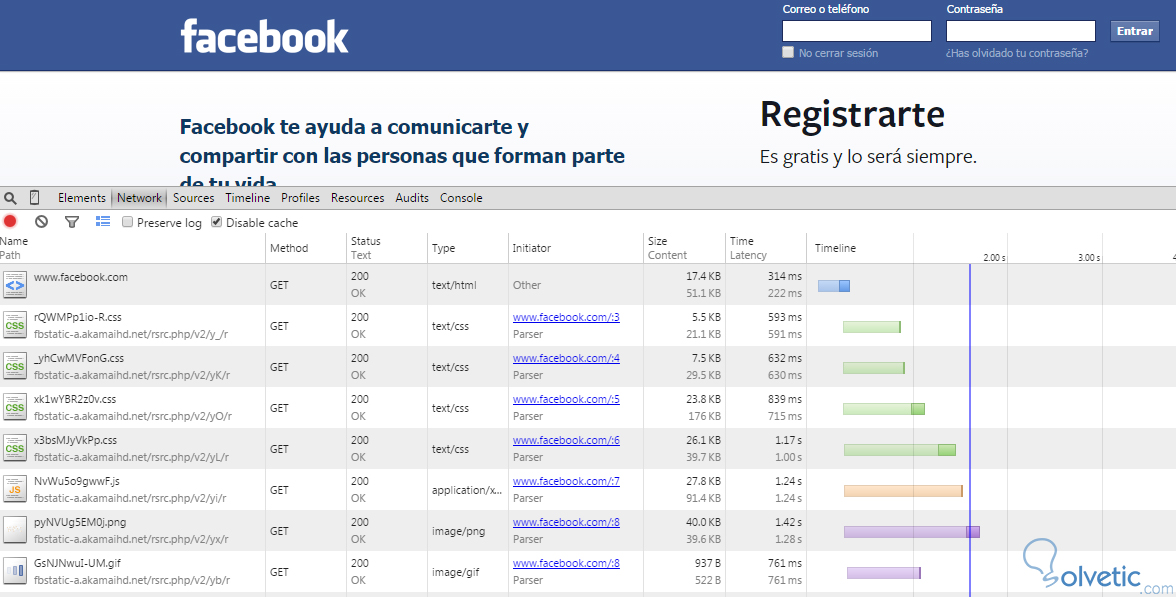Image resolution: width=1176 pixels, height=597 pixels.
Task: Click the CSS file icon for x3bsMJyVkPp.css
Action: [x=14, y=448]
